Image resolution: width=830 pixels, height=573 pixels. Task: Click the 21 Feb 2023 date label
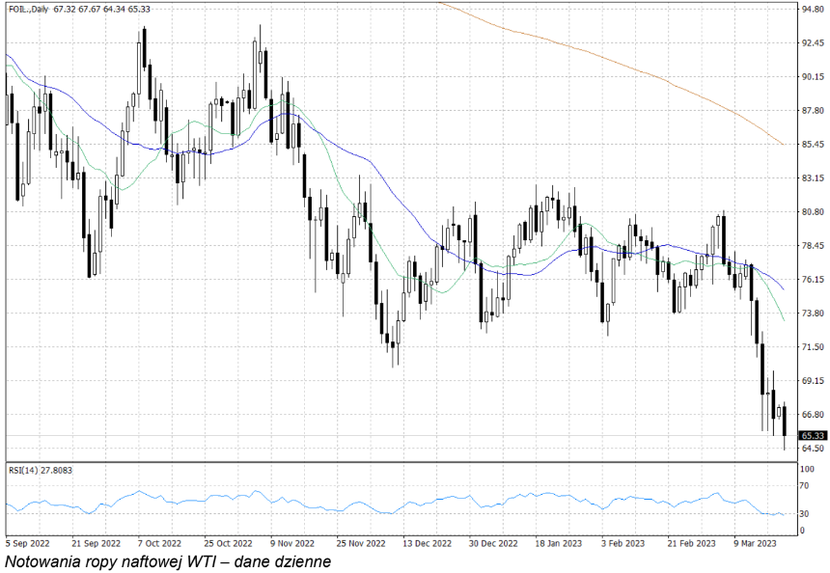(x=691, y=543)
